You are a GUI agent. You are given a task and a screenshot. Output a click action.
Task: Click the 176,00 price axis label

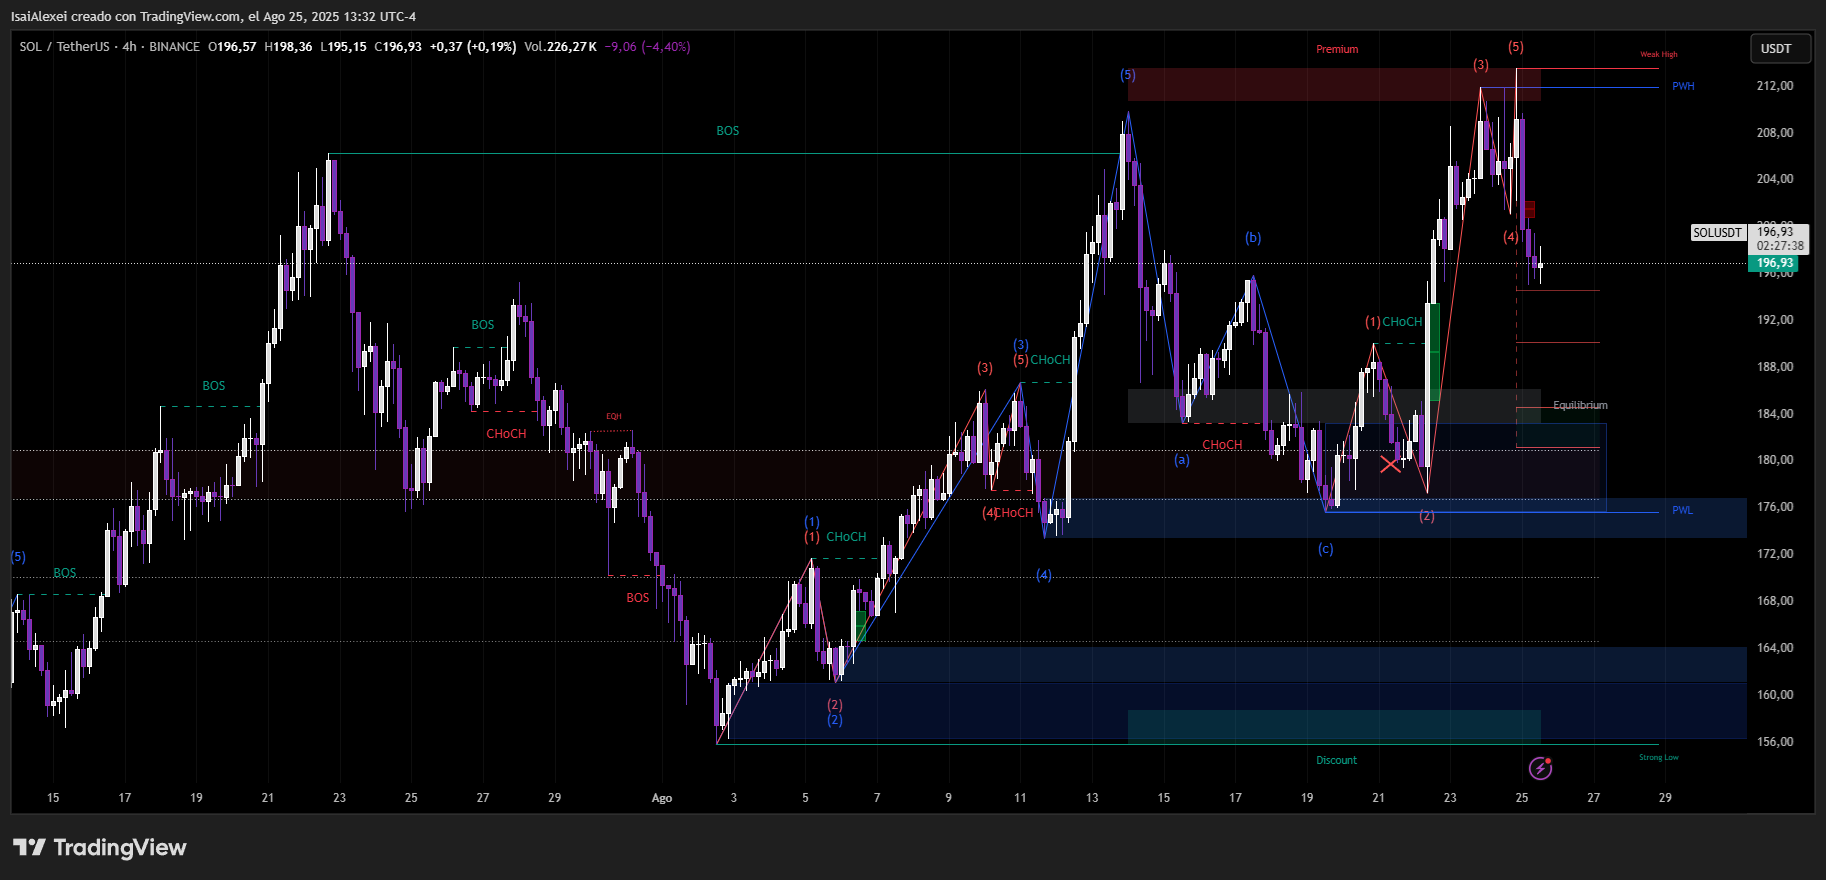point(1775,507)
